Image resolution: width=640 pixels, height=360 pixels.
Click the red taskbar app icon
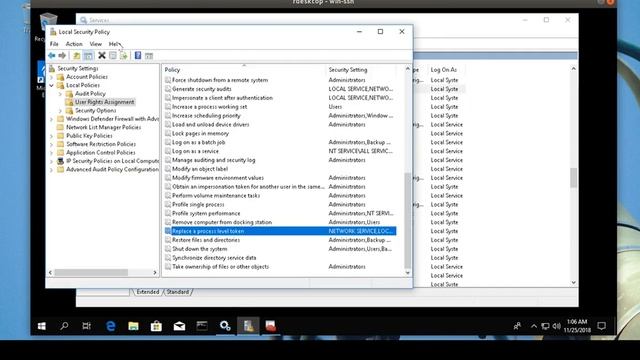pyautogui.click(x=271, y=326)
